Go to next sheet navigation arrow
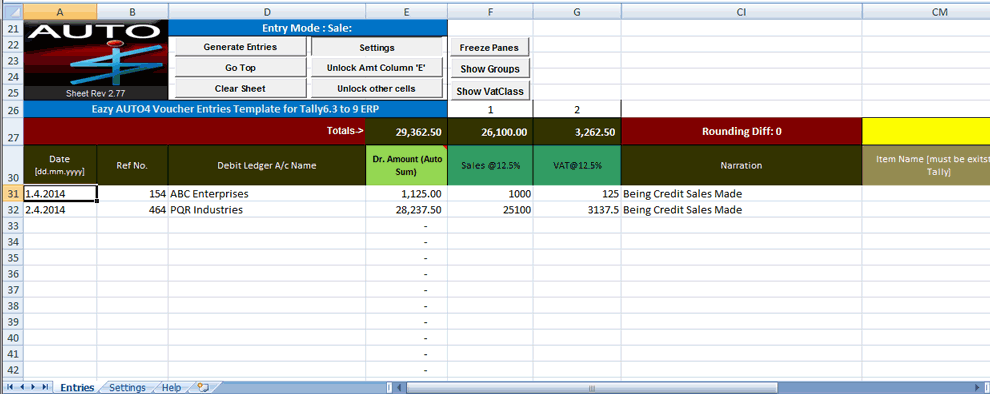Viewport: 990px width, 394px height. tap(33, 387)
